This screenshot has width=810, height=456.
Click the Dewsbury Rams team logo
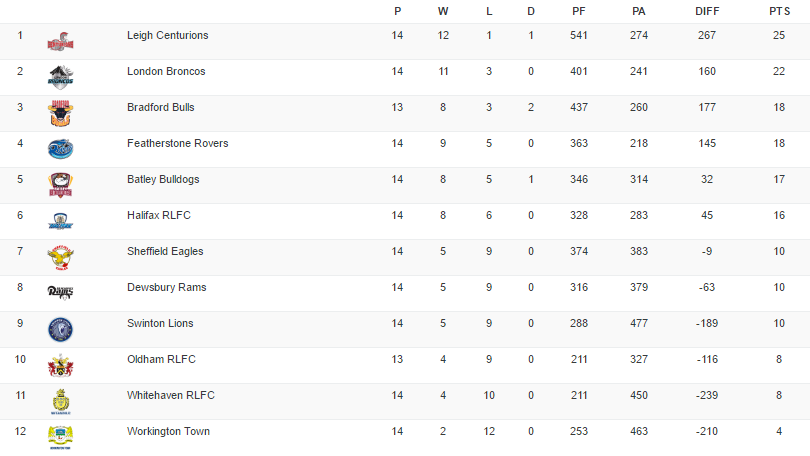pyautogui.click(x=61, y=292)
